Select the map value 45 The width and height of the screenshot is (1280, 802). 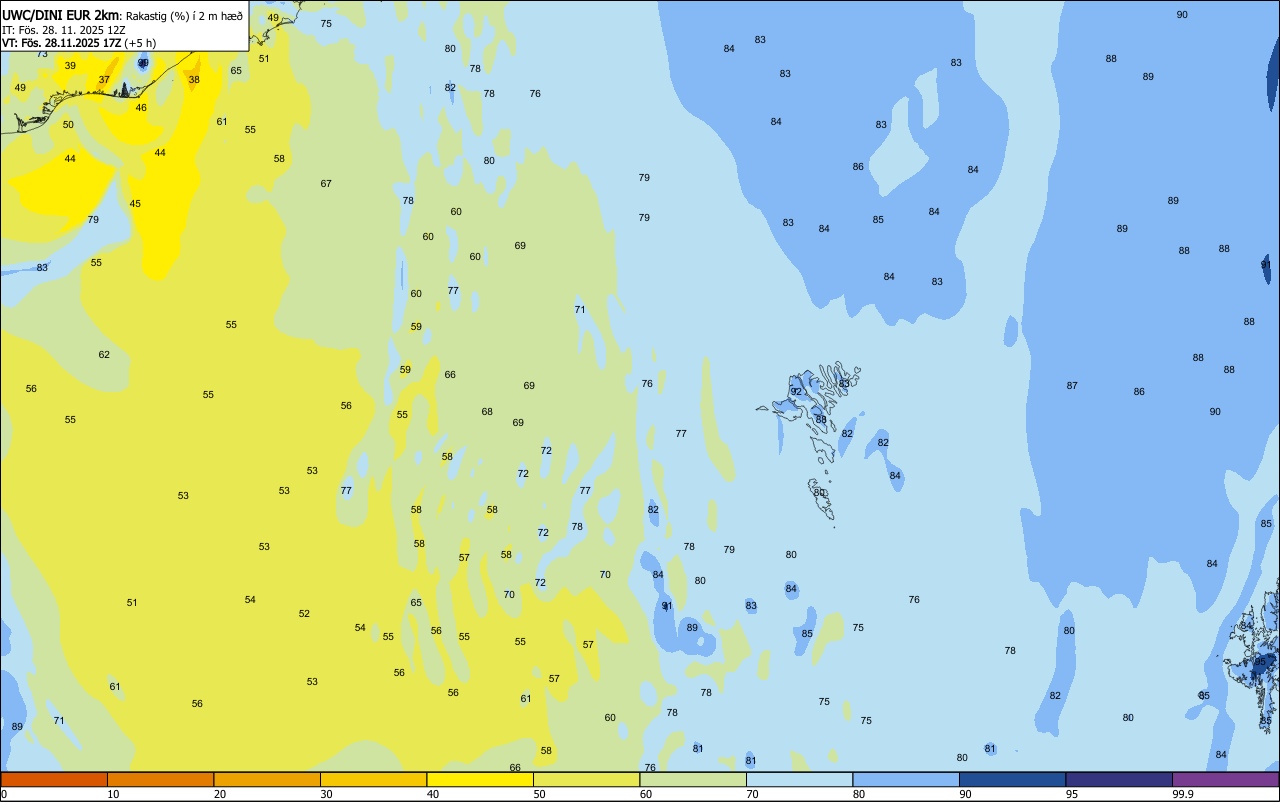coord(135,204)
